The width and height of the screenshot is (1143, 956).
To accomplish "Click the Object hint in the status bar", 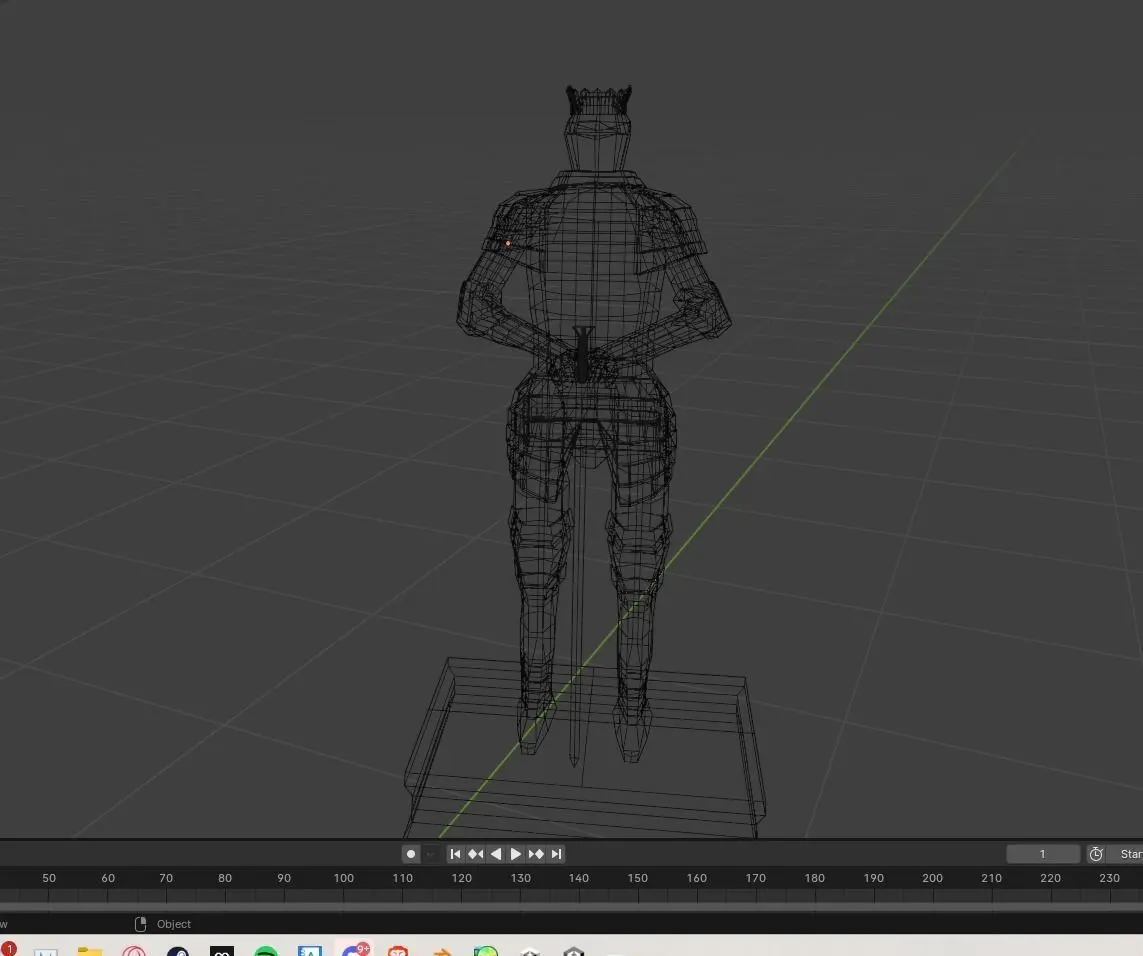I will point(173,924).
